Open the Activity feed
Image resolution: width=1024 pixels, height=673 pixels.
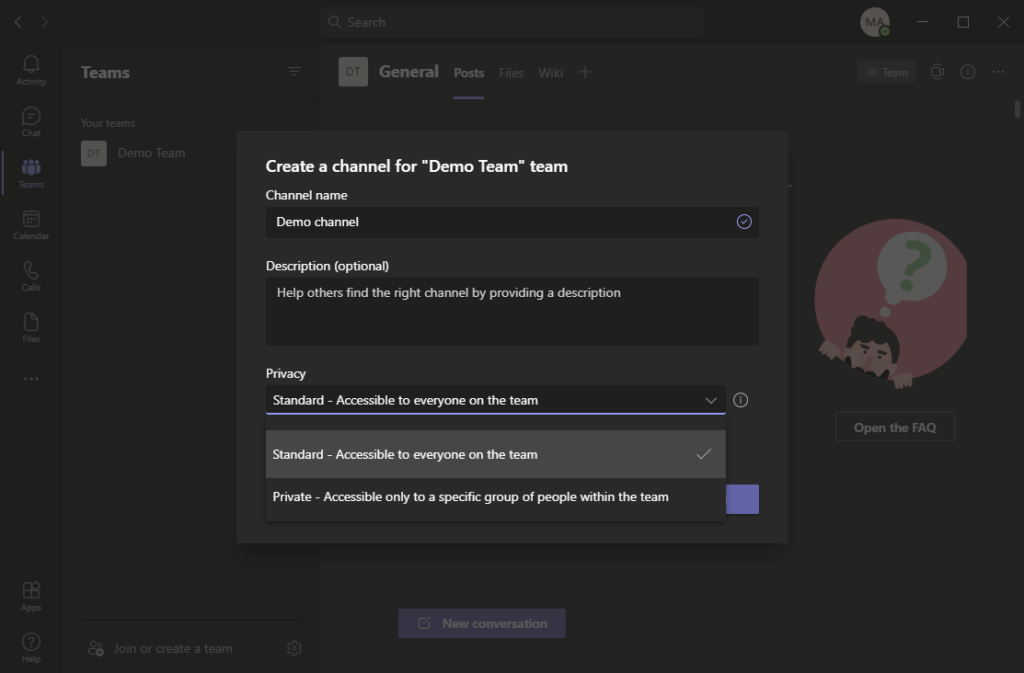tap(31, 70)
